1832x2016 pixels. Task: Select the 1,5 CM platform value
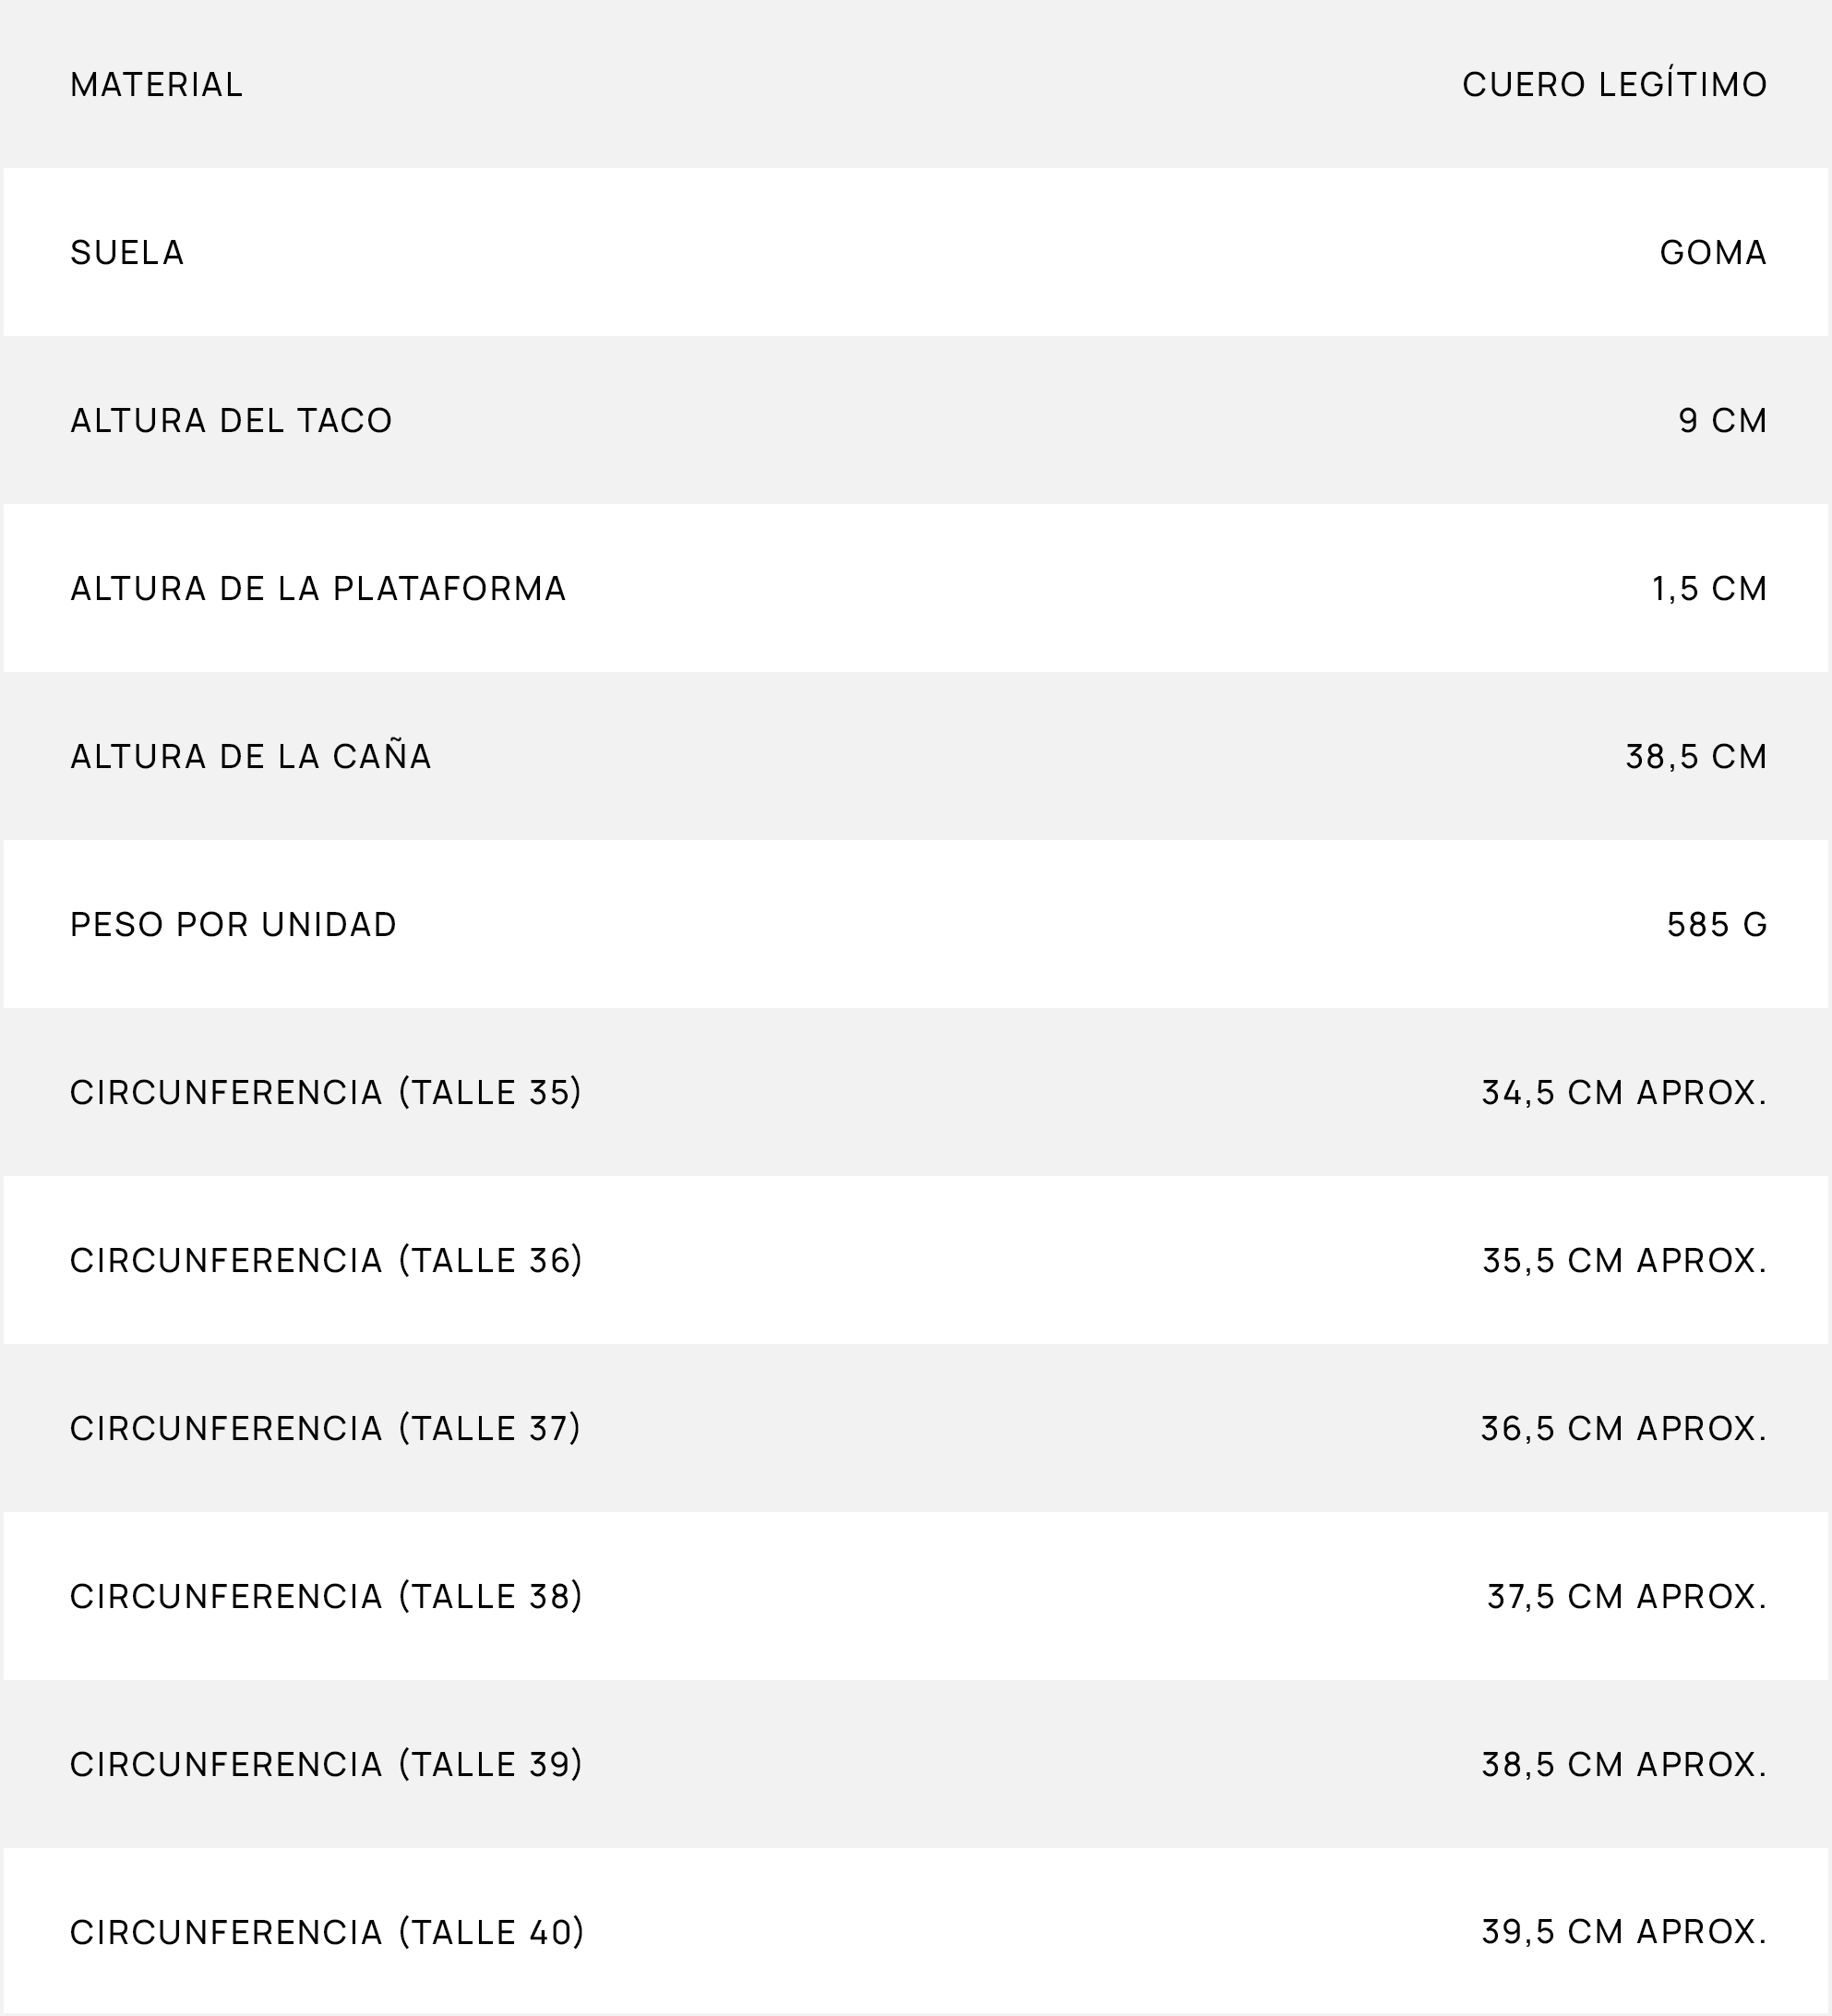pyautogui.click(x=1710, y=589)
